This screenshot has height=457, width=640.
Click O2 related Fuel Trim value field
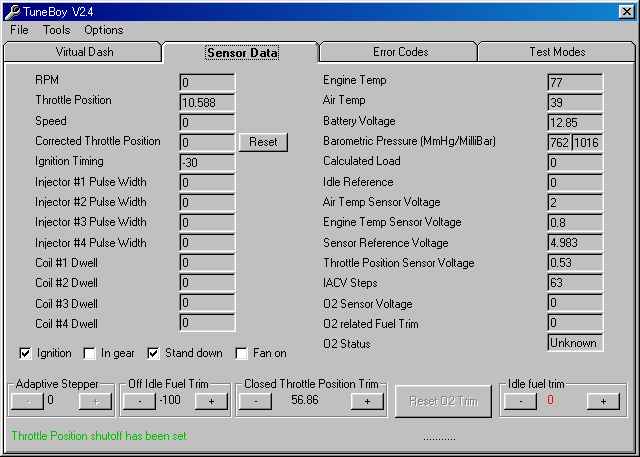tap(575, 322)
